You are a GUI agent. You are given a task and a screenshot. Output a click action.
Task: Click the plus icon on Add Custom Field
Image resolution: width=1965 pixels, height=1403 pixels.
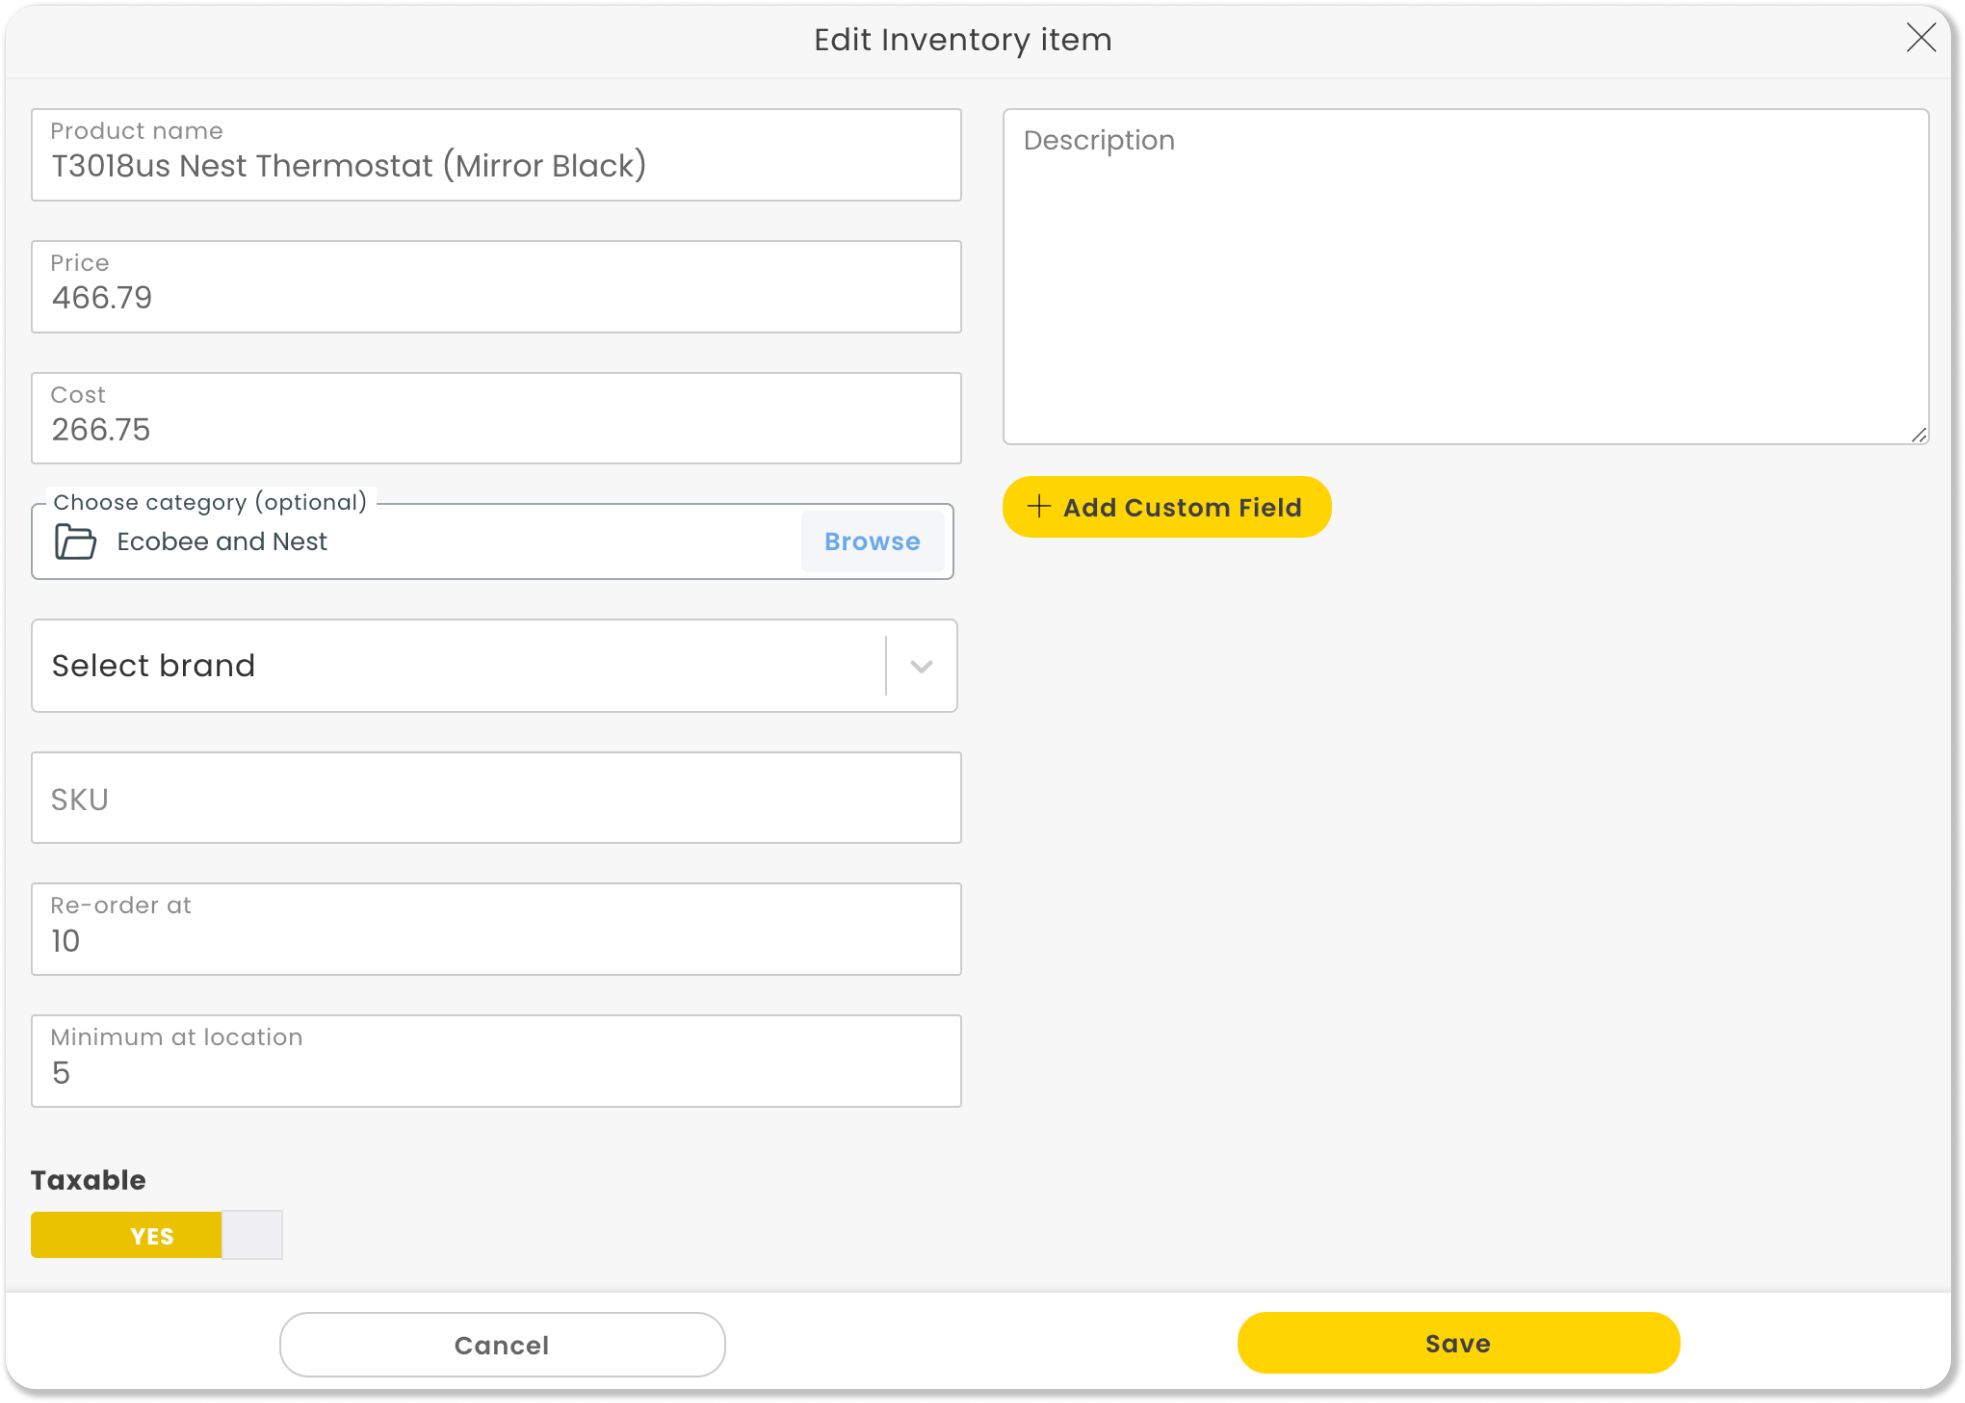[x=1038, y=507]
